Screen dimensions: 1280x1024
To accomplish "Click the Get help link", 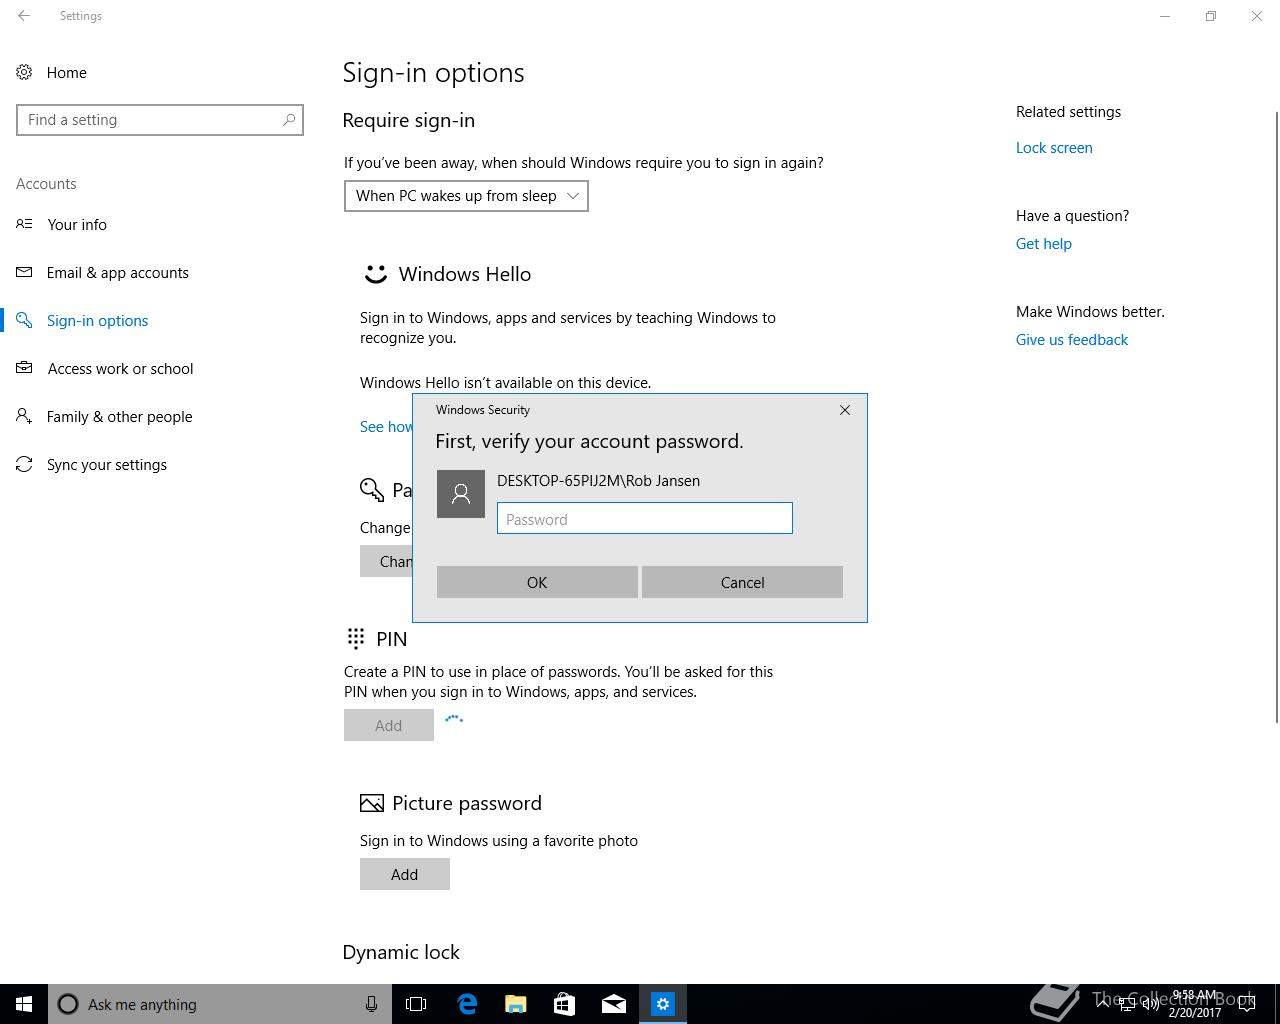I will (1043, 244).
